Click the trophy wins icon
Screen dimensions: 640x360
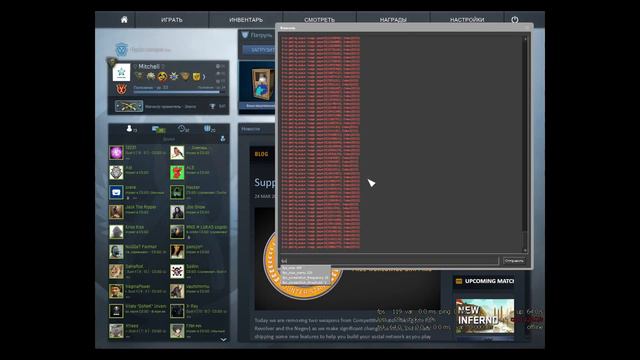[212, 106]
